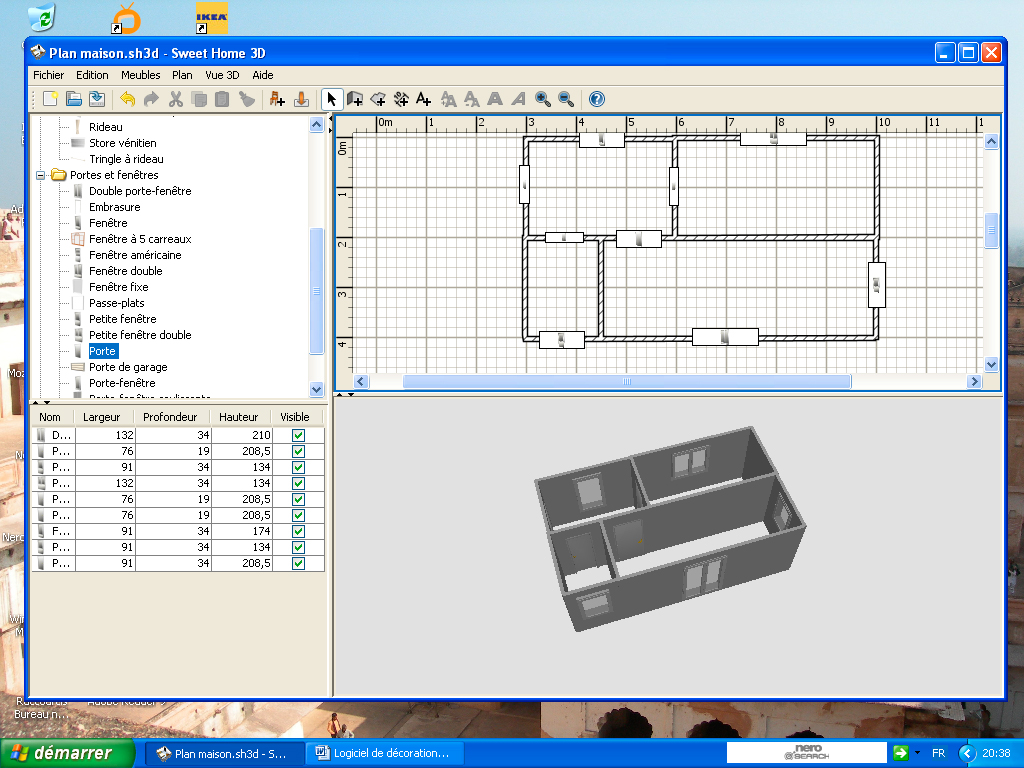Open the IKEA desktop shortcut
This screenshot has height=768, width=1024.
(212, 18)
